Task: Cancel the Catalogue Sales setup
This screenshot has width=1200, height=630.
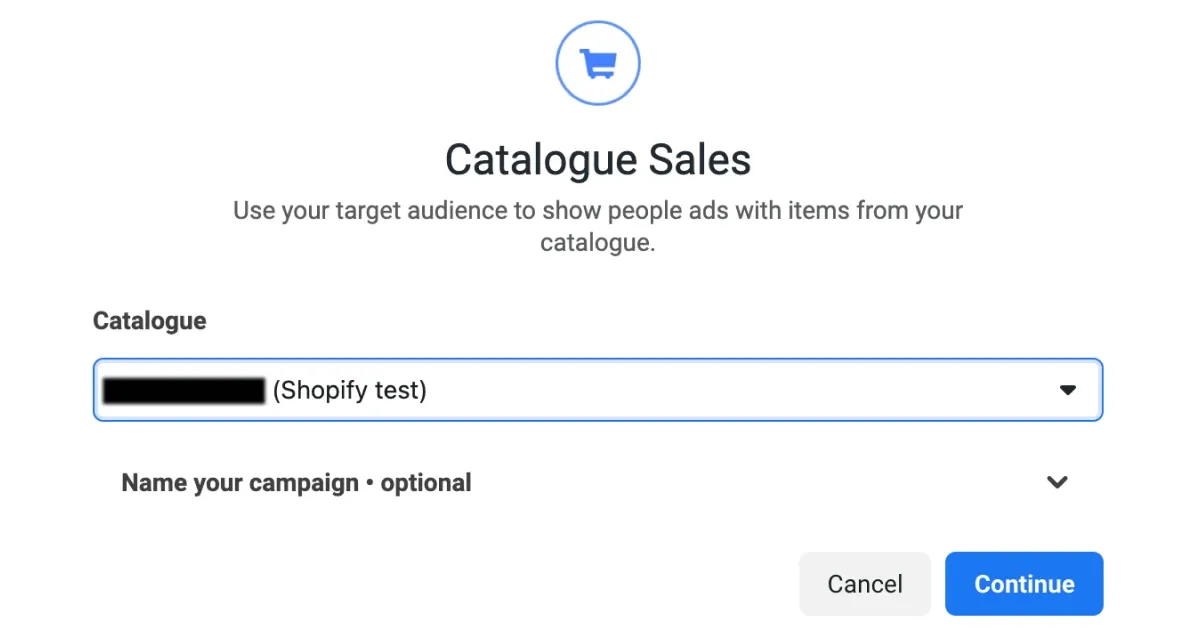Action: 864,583
